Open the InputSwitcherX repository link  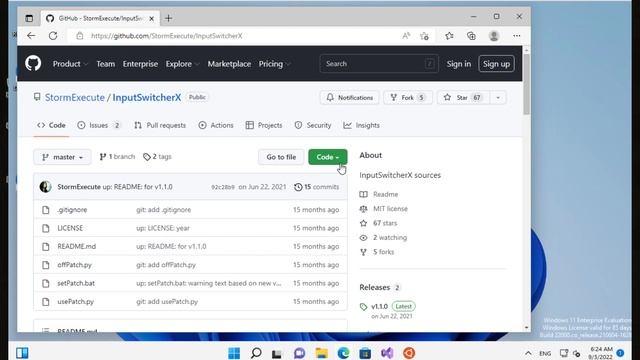tap(147, 98)
